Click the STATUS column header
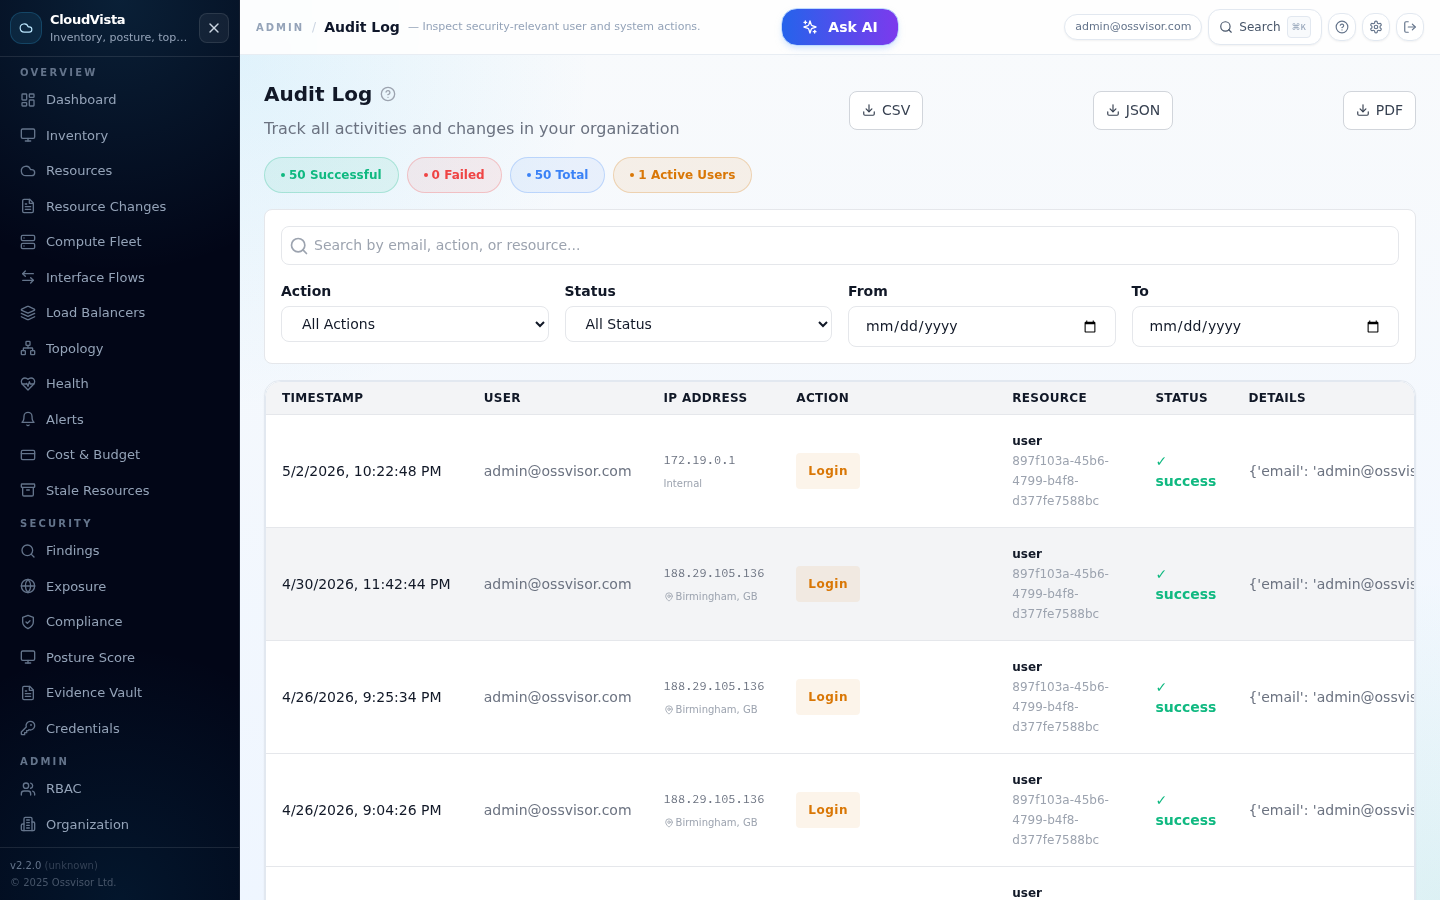Screen dimensions: 1440x900 1181,398
